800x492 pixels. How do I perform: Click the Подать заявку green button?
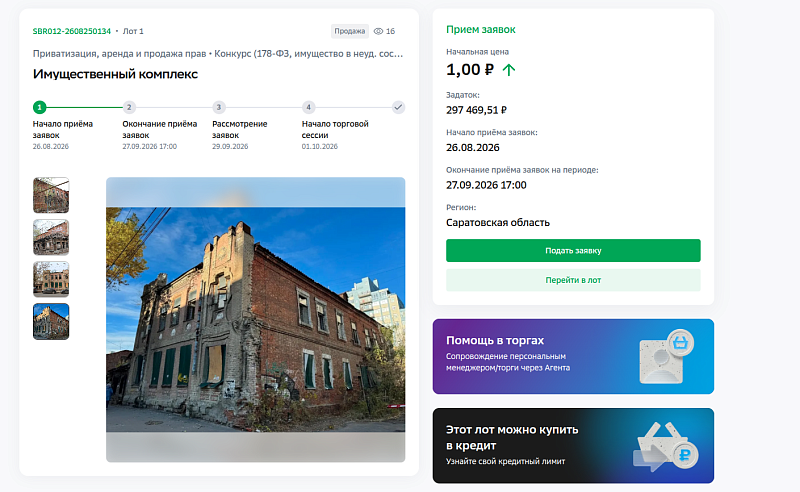(573, 251)
